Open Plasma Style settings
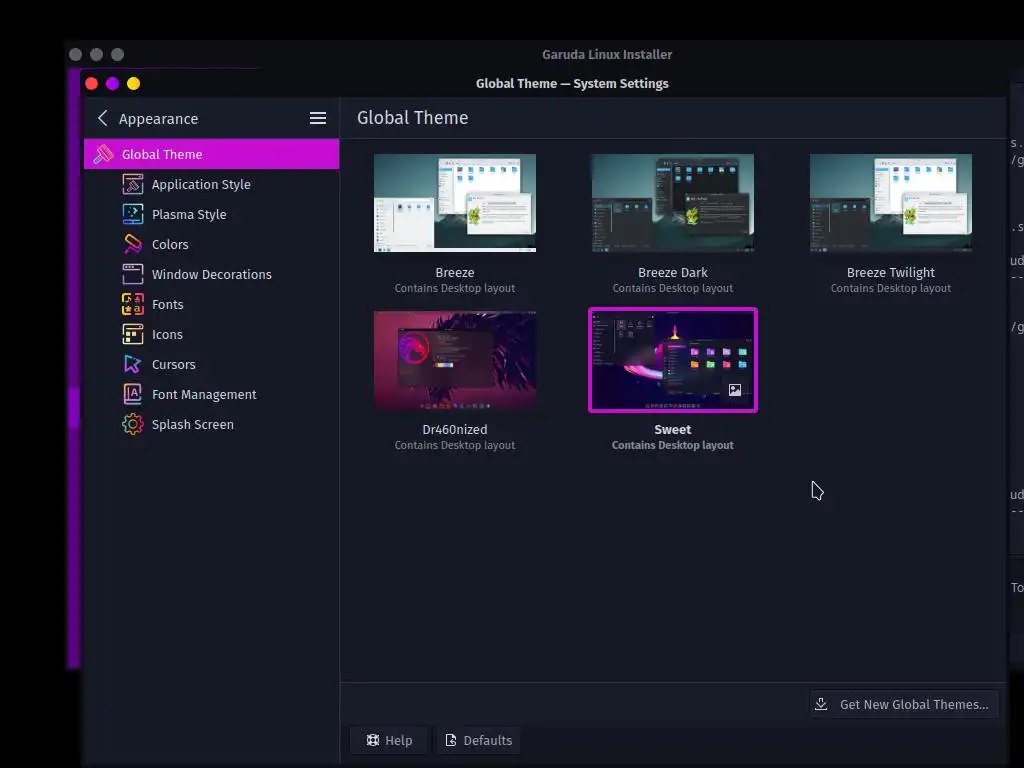The image size is (1024, 768). click(212, 214)
